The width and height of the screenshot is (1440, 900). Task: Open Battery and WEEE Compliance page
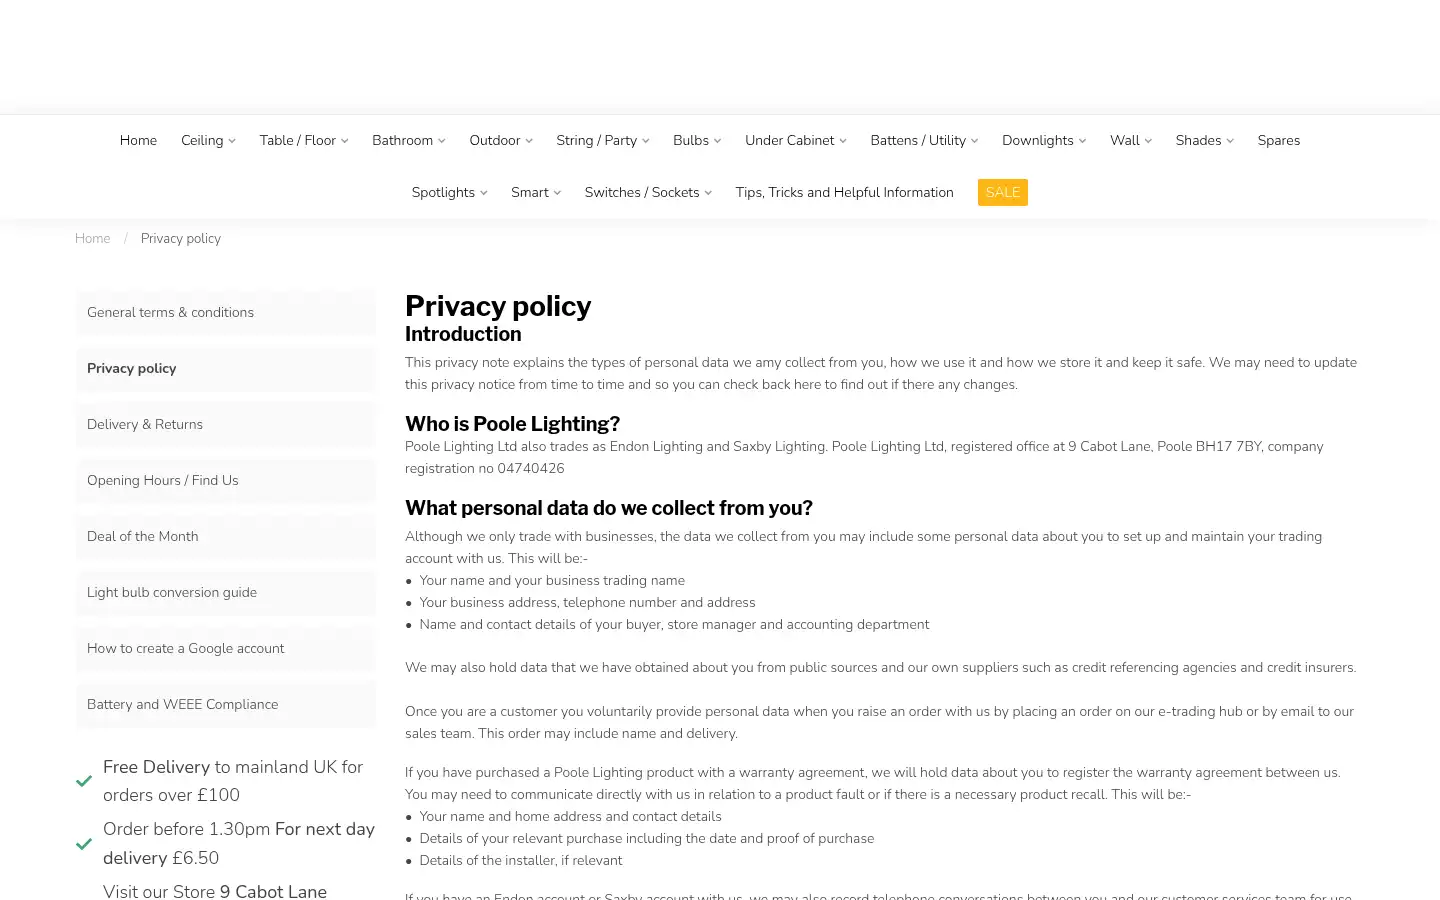tap(226, 704)
